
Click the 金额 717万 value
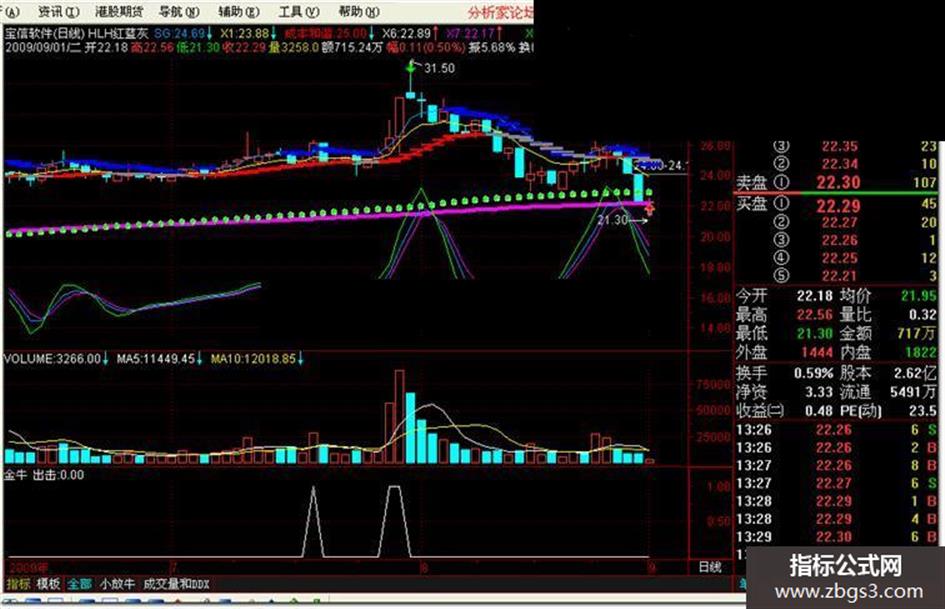tap(917, 333)
